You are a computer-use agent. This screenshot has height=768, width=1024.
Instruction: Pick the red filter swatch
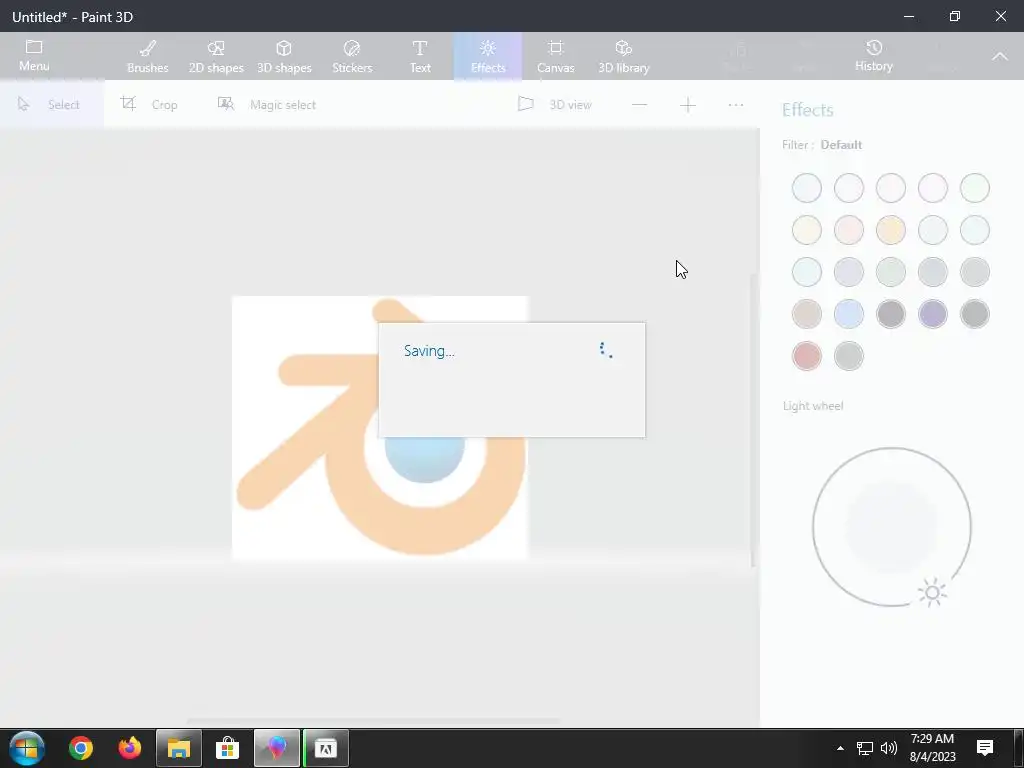point(807,356)
